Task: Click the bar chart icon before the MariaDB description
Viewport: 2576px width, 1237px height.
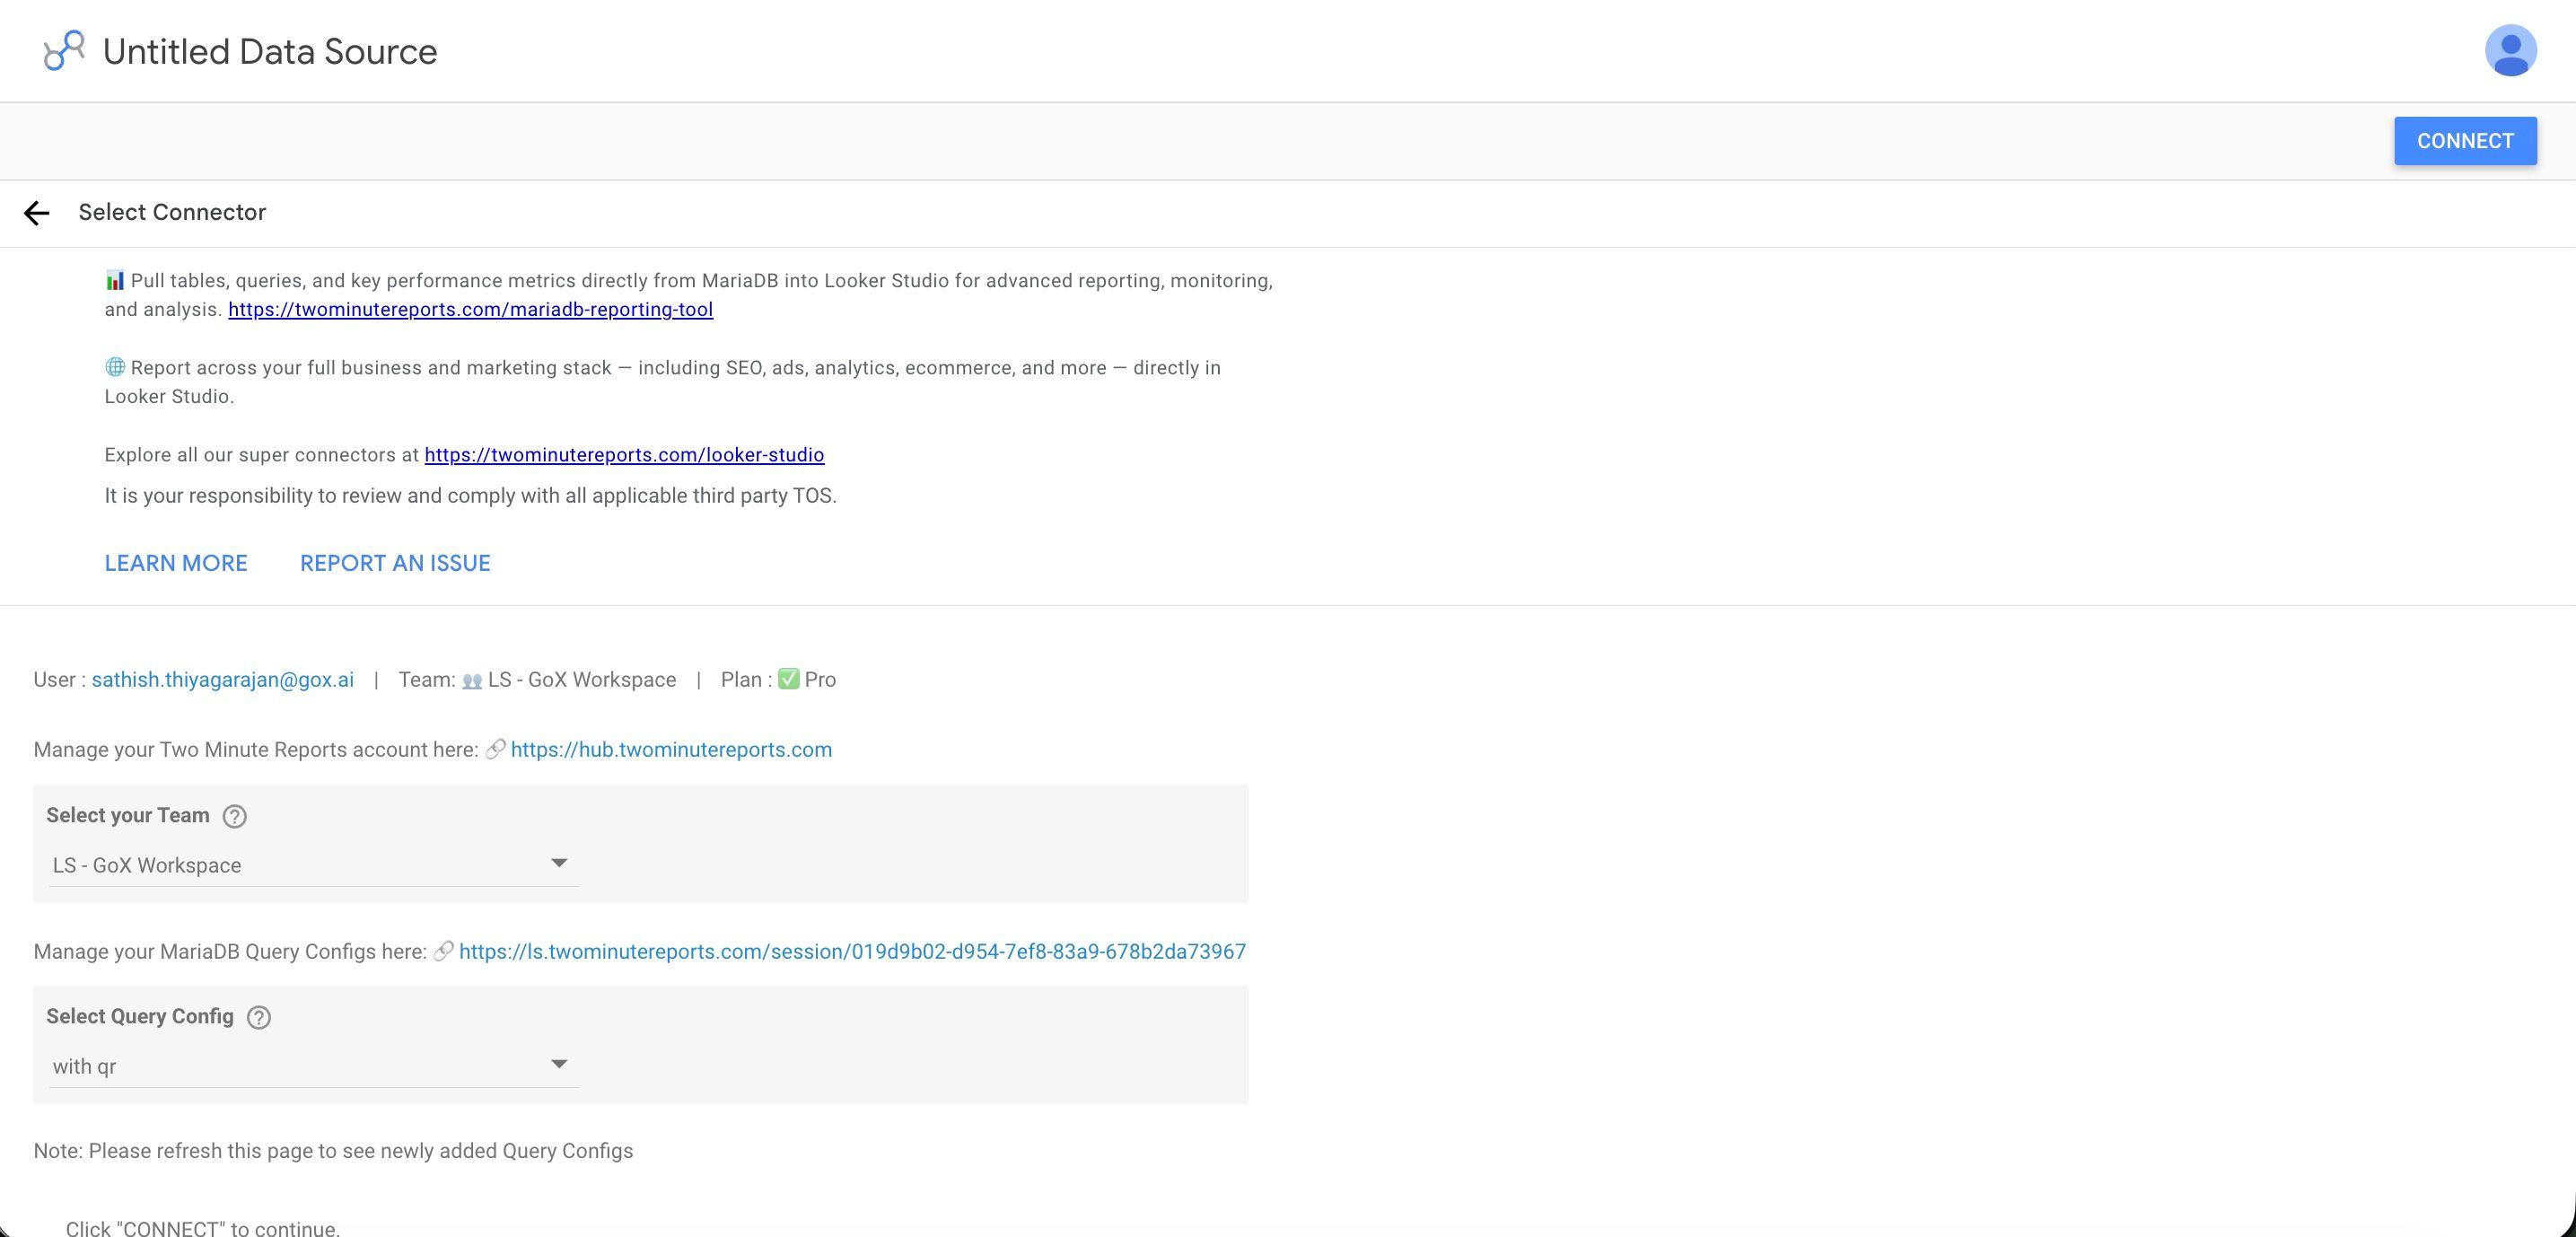Action: (113, 280)
